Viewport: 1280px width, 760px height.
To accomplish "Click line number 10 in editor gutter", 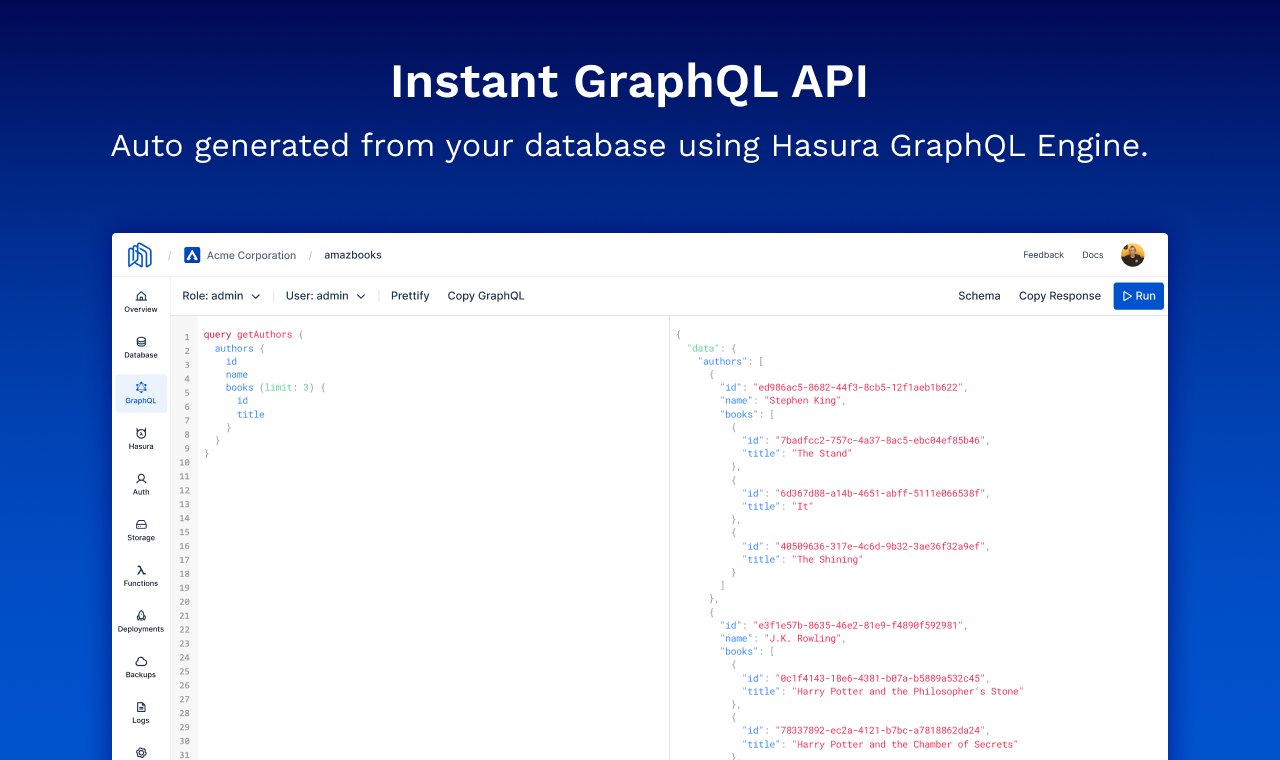I will coord(184,463).
